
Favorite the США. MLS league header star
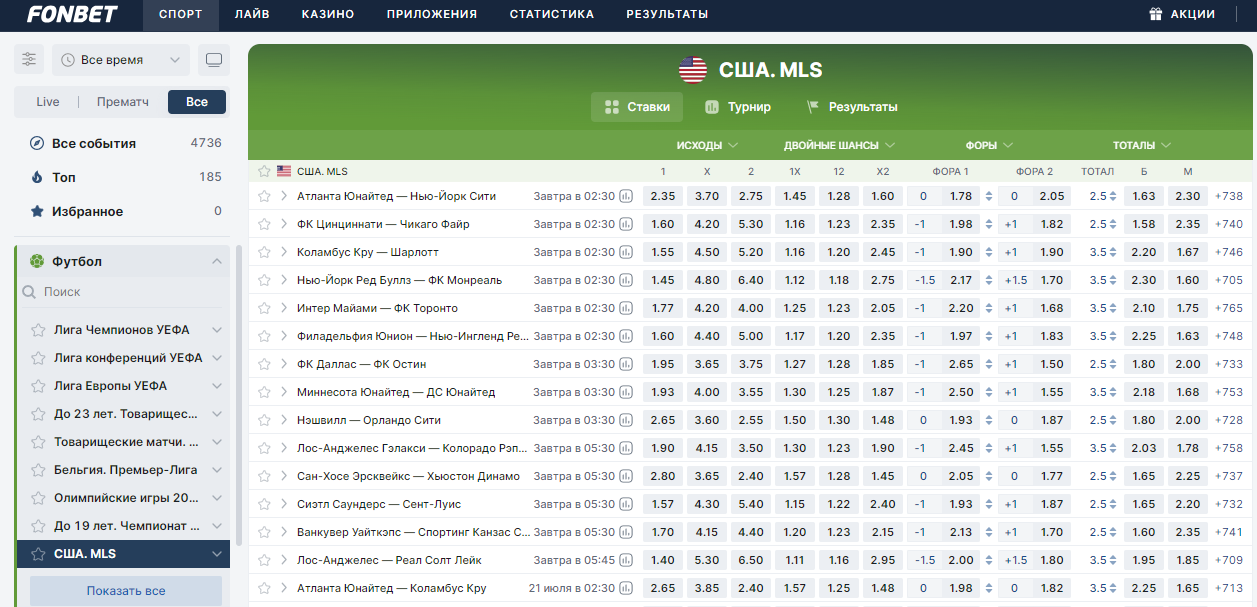point(264,171)
